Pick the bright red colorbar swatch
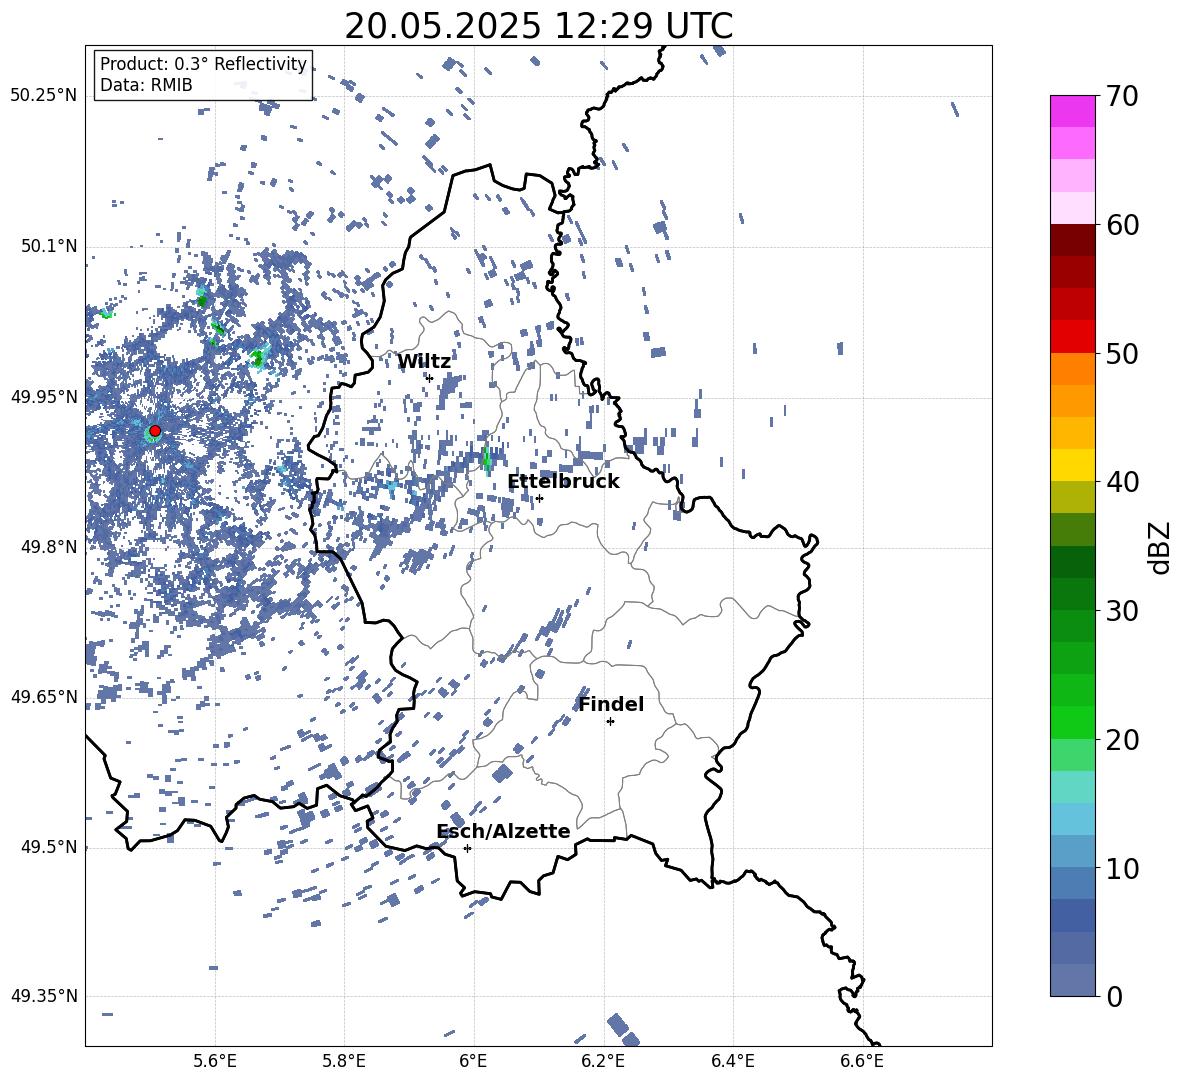The height and width of the screenshot is (1081, 1184). [1073, 337]
